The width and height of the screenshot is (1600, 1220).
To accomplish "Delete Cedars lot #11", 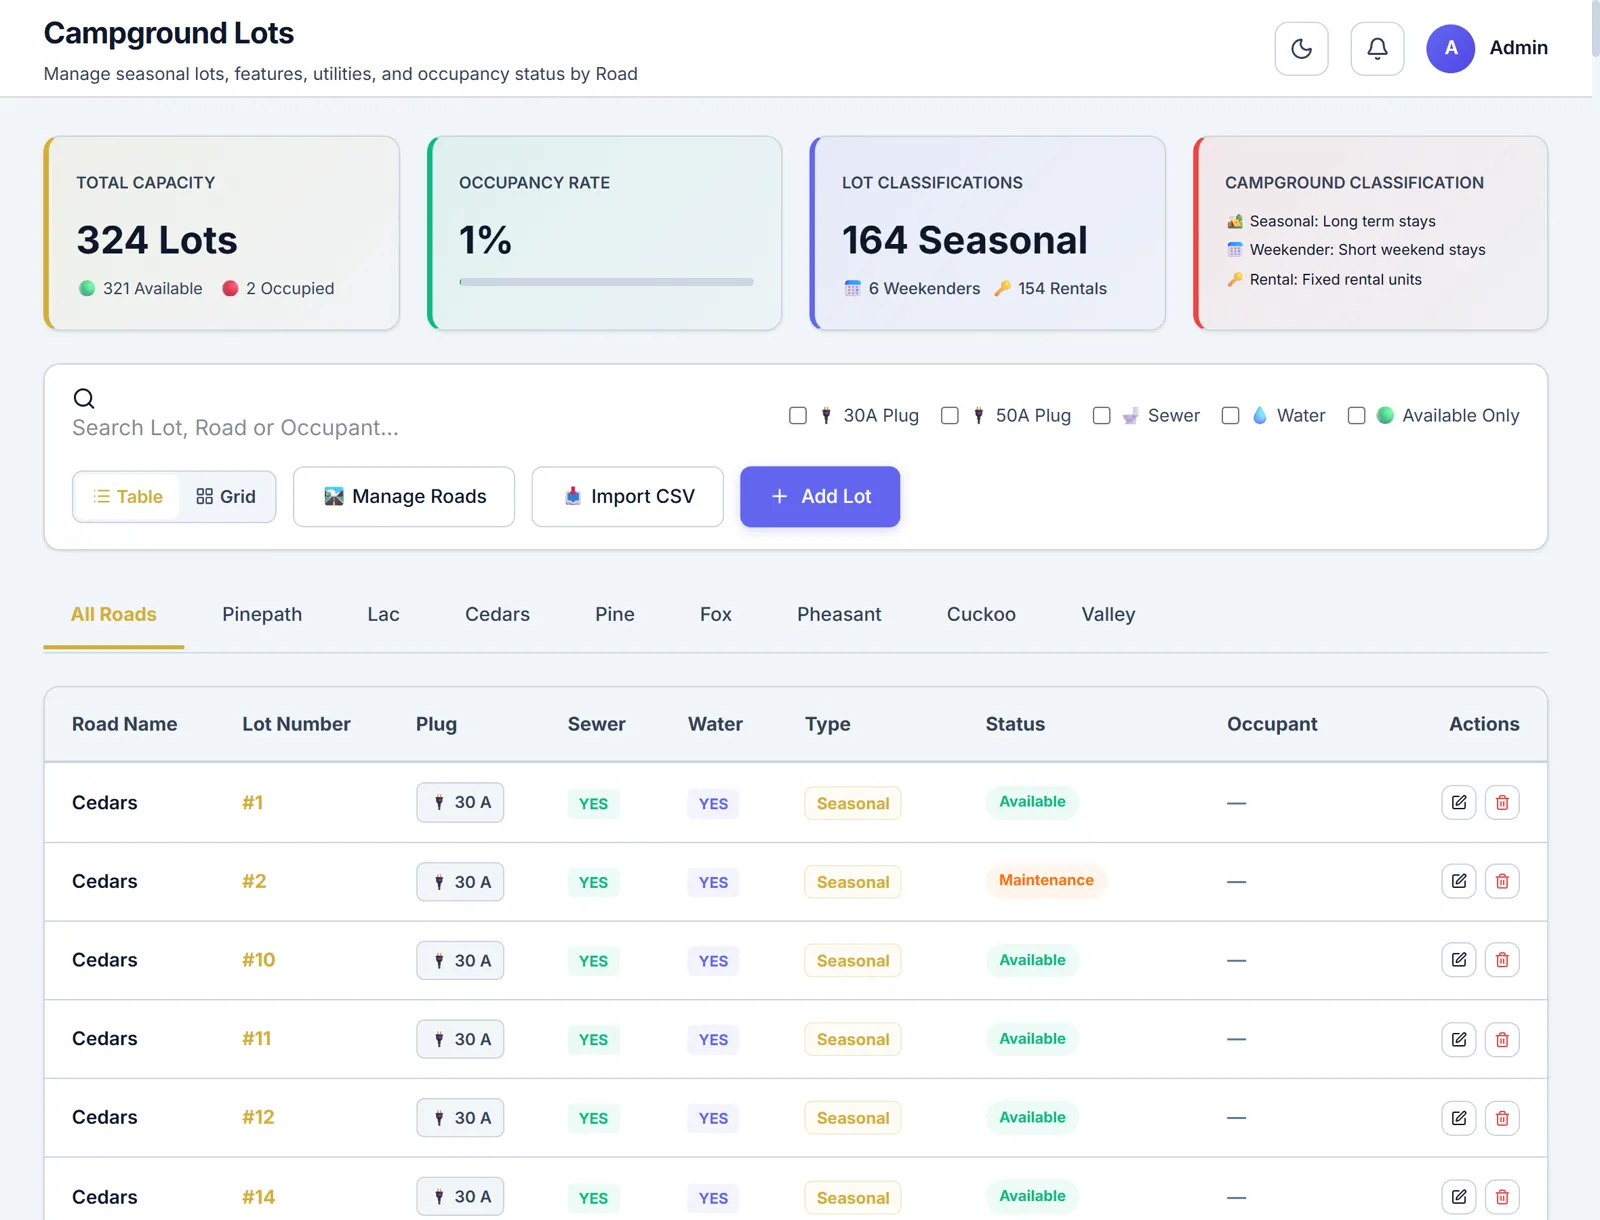I will [1502, 1039].
